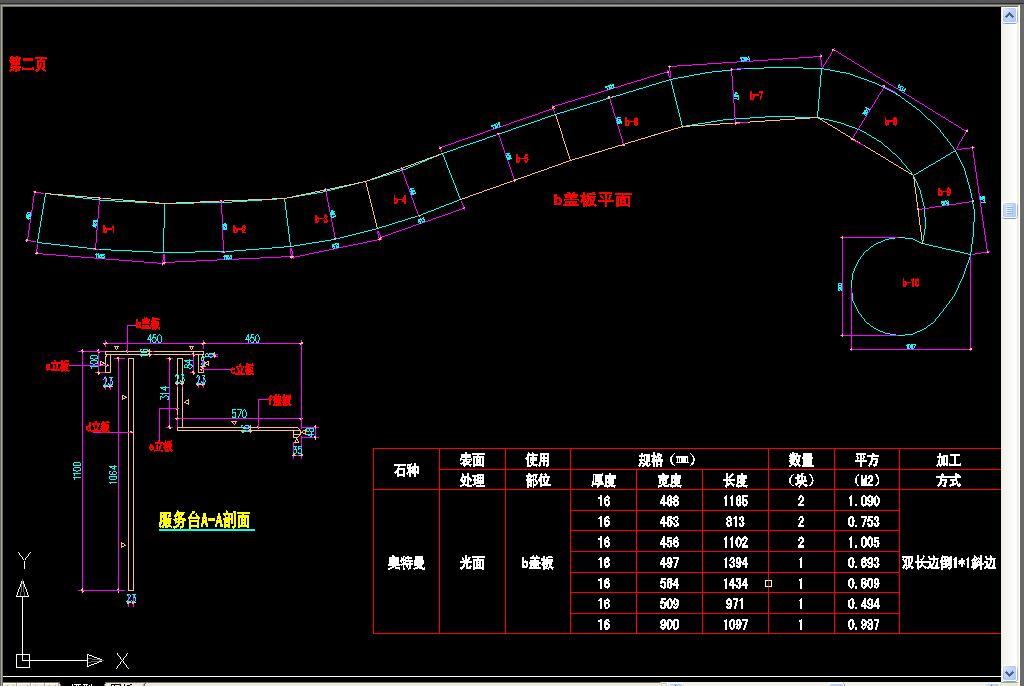Click the 'f盖板' annotation label

[279, 400]
